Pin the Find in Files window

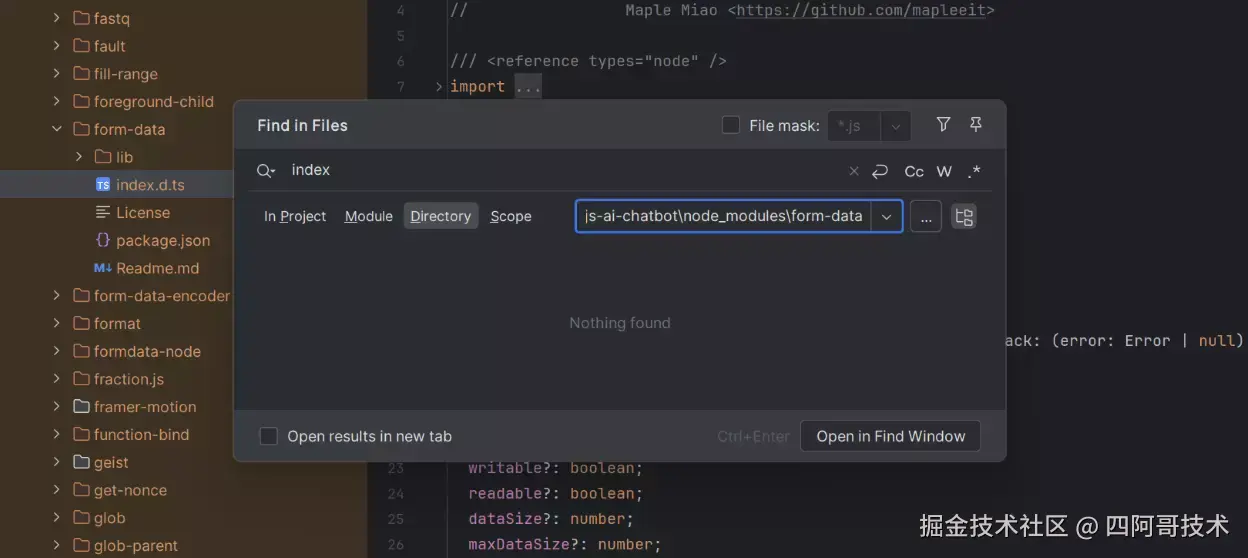click(976, 125)
